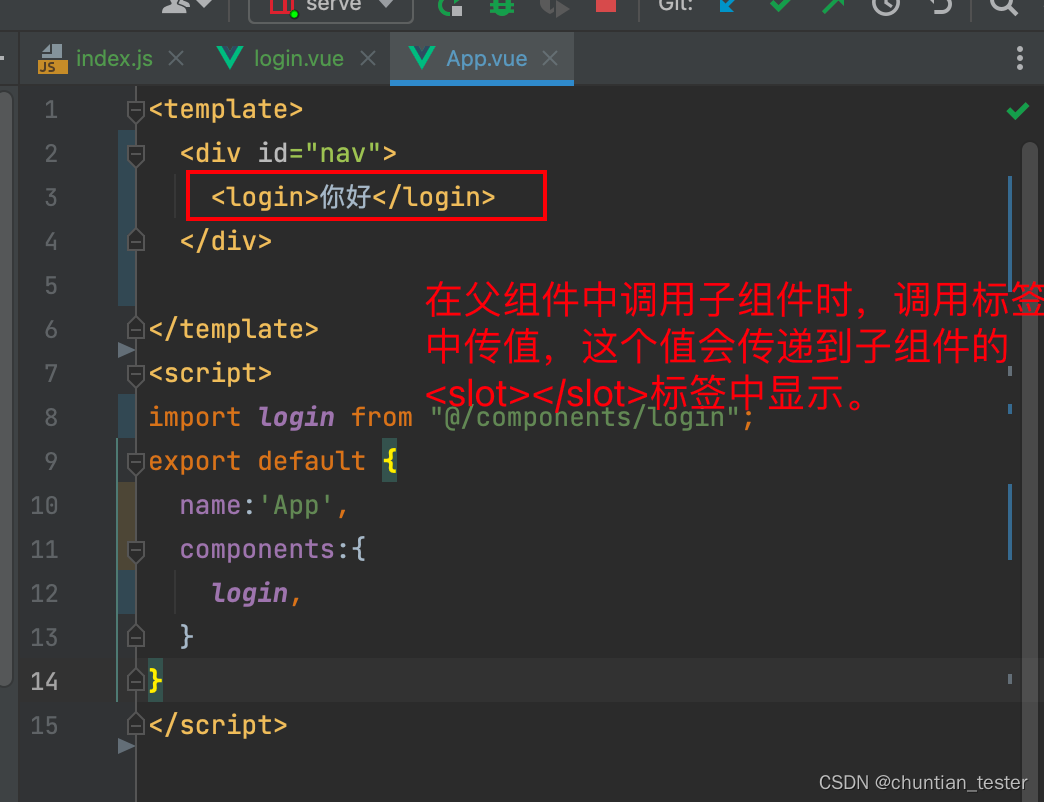Screen dimensions: 1044x802
Task: Stop the running process with red square
Action: click(605, 5)
